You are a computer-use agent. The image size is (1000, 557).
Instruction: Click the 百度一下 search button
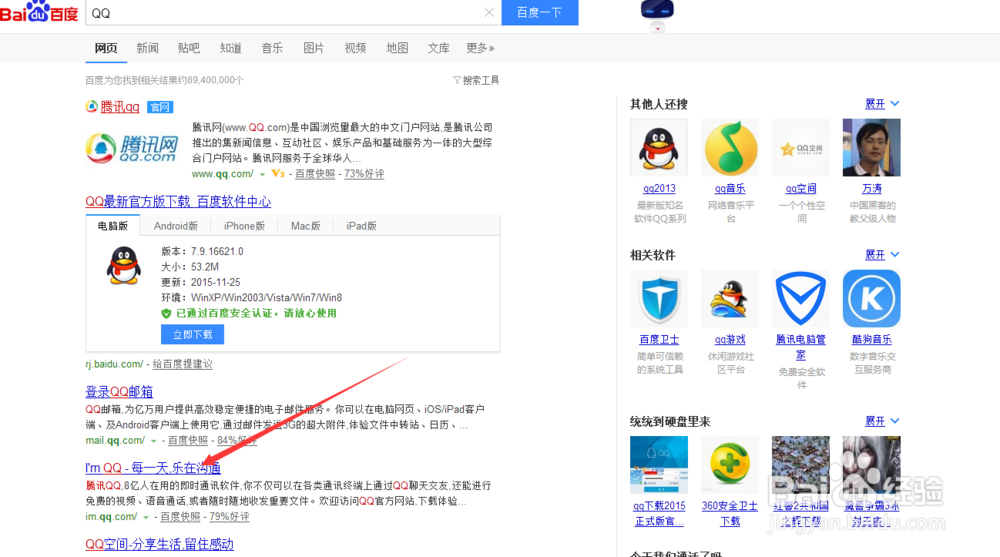[x=540, y=12]
